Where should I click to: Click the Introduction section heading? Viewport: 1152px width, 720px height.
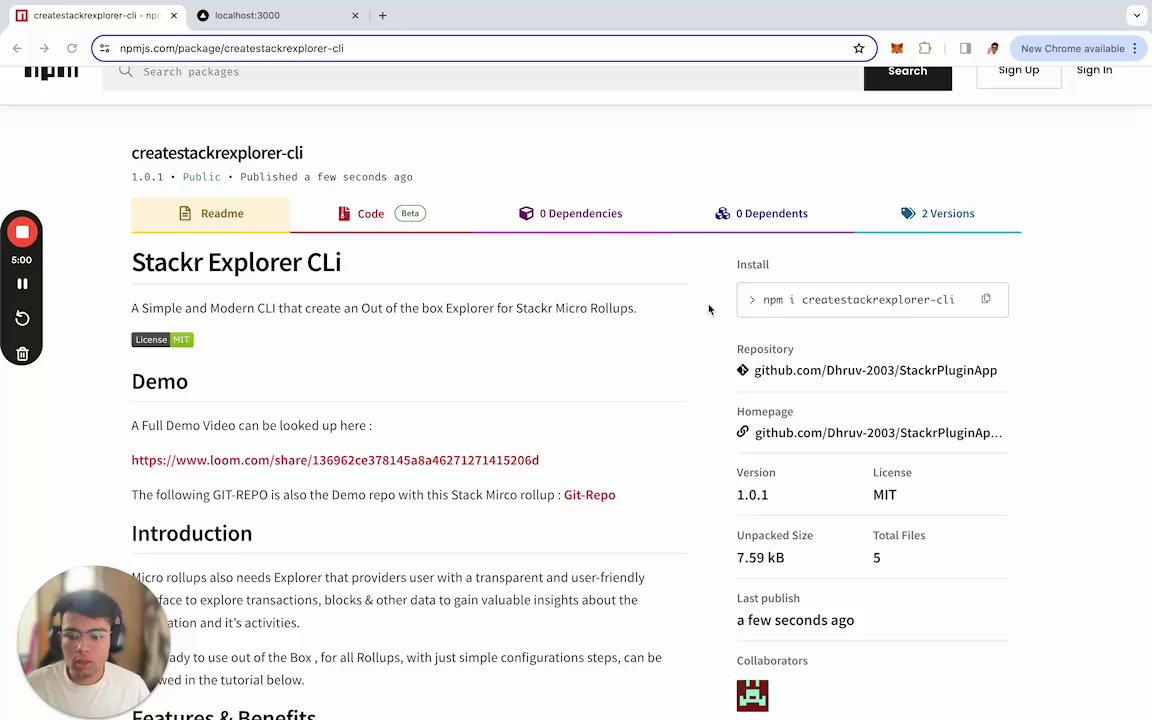pos(192,533)
